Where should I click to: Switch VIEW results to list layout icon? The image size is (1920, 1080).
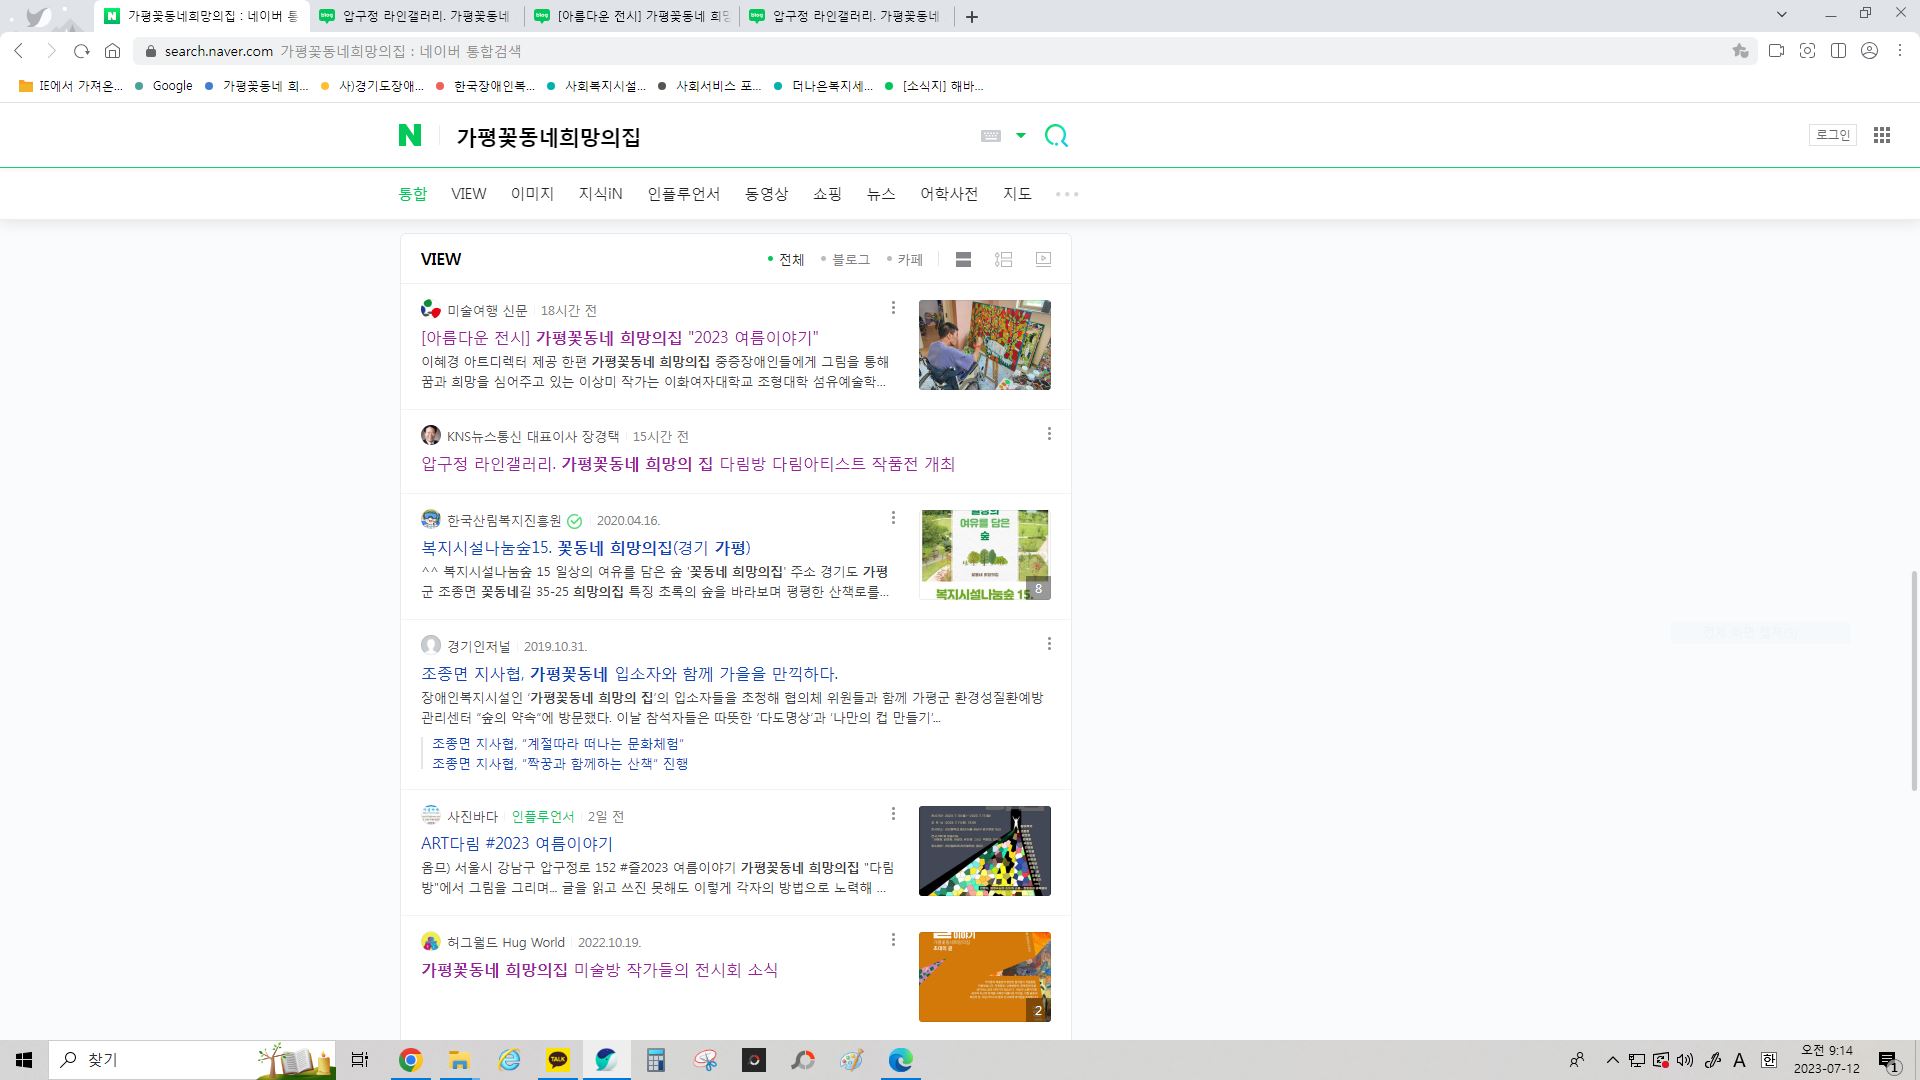tap(963, 260)
